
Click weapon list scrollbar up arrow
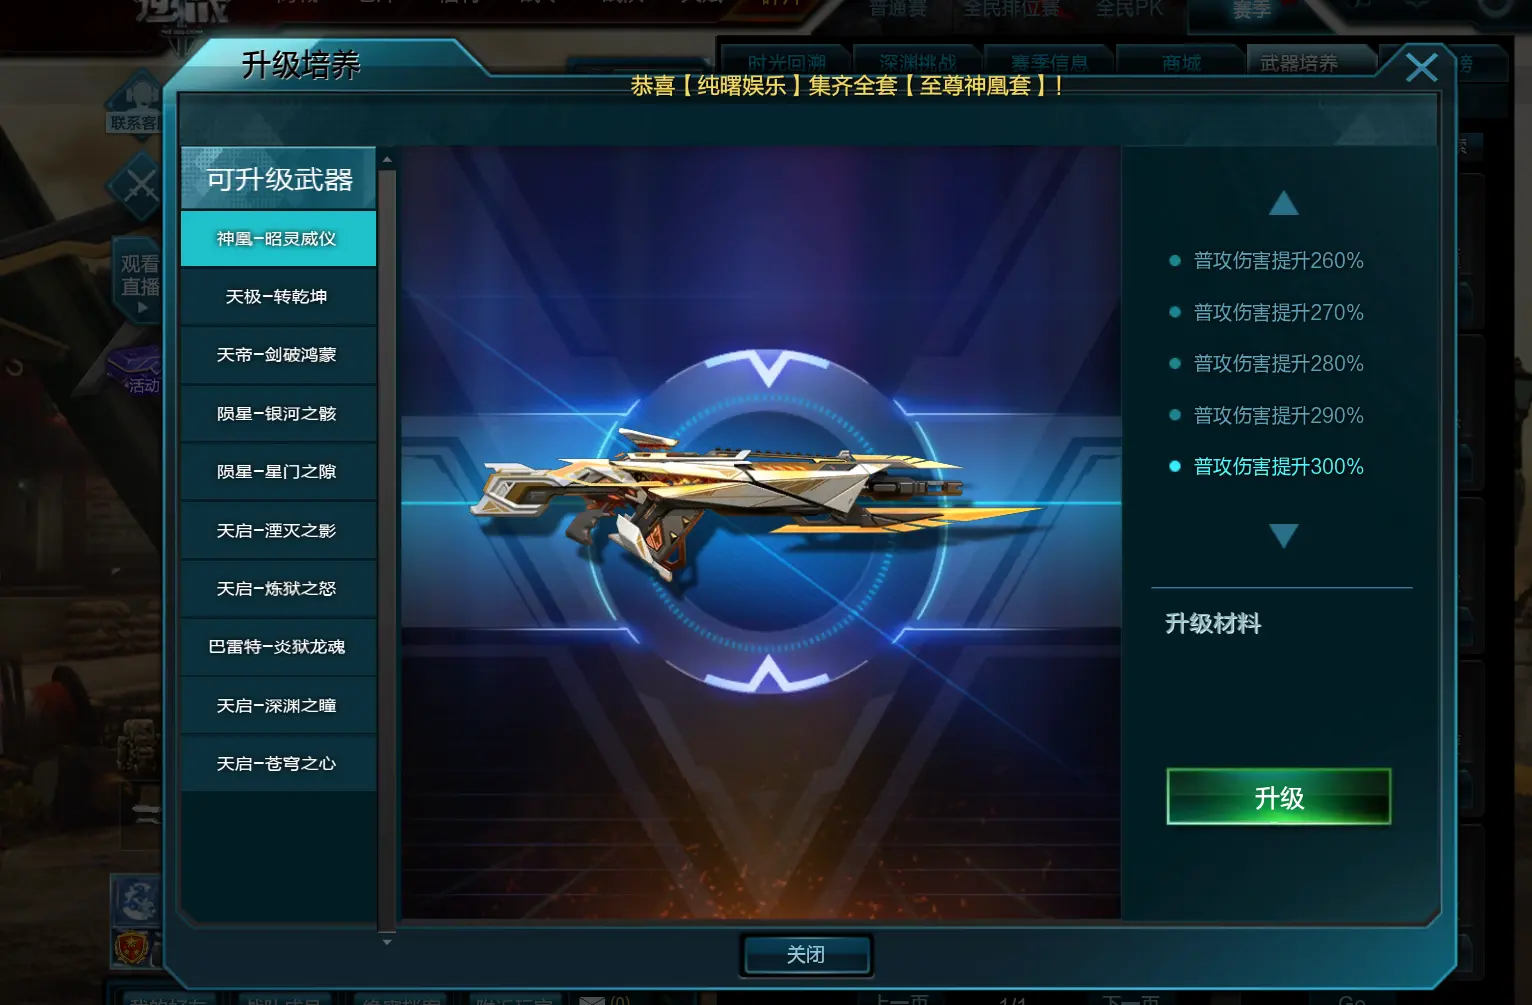(387, 159)
